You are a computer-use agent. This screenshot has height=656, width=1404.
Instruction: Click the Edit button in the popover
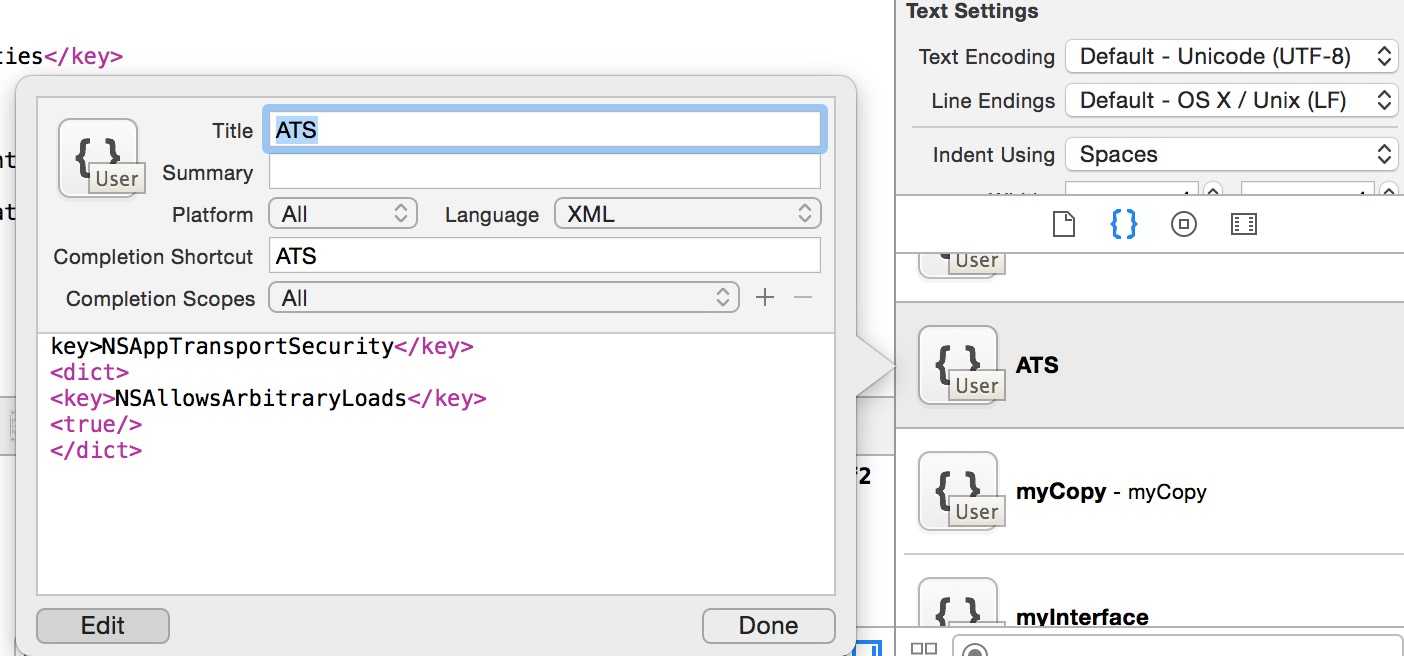(x=103, y=626)
